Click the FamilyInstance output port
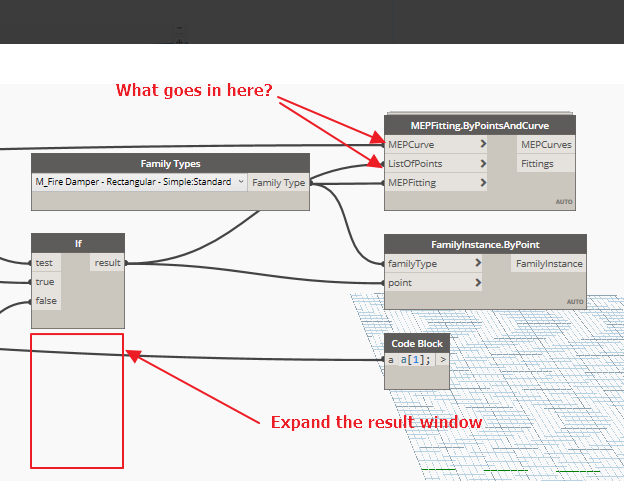The height and width of the screenshot is (498, 624). (x=549, y=264)
